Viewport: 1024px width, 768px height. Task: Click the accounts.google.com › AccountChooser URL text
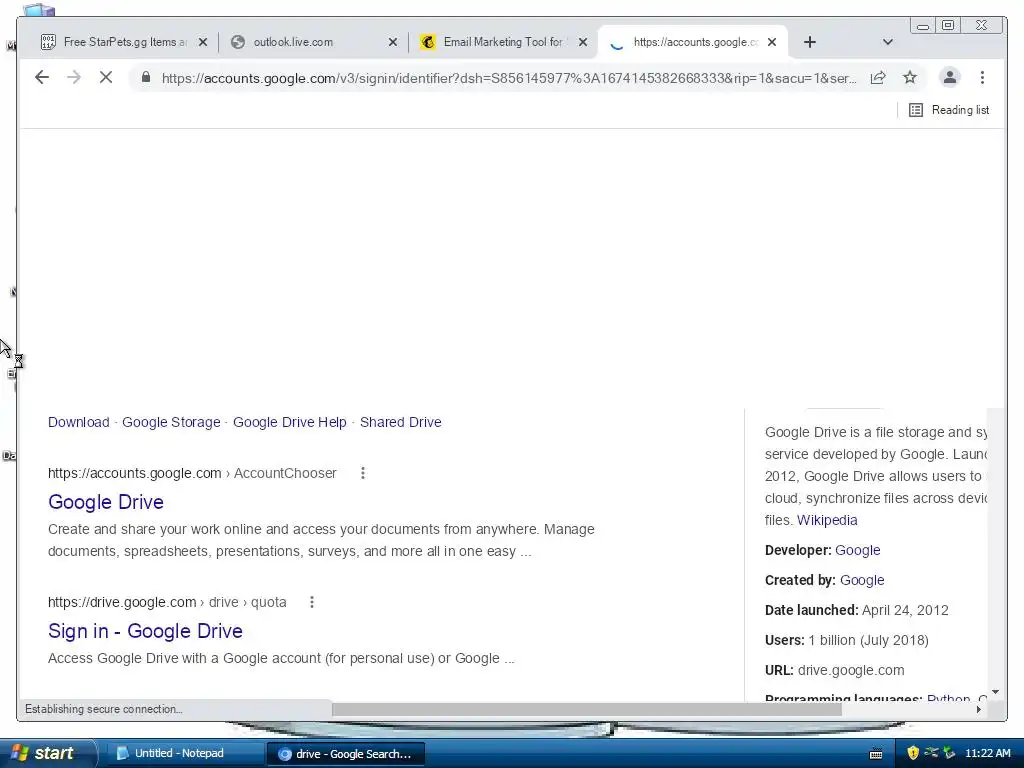pos(192,473)
